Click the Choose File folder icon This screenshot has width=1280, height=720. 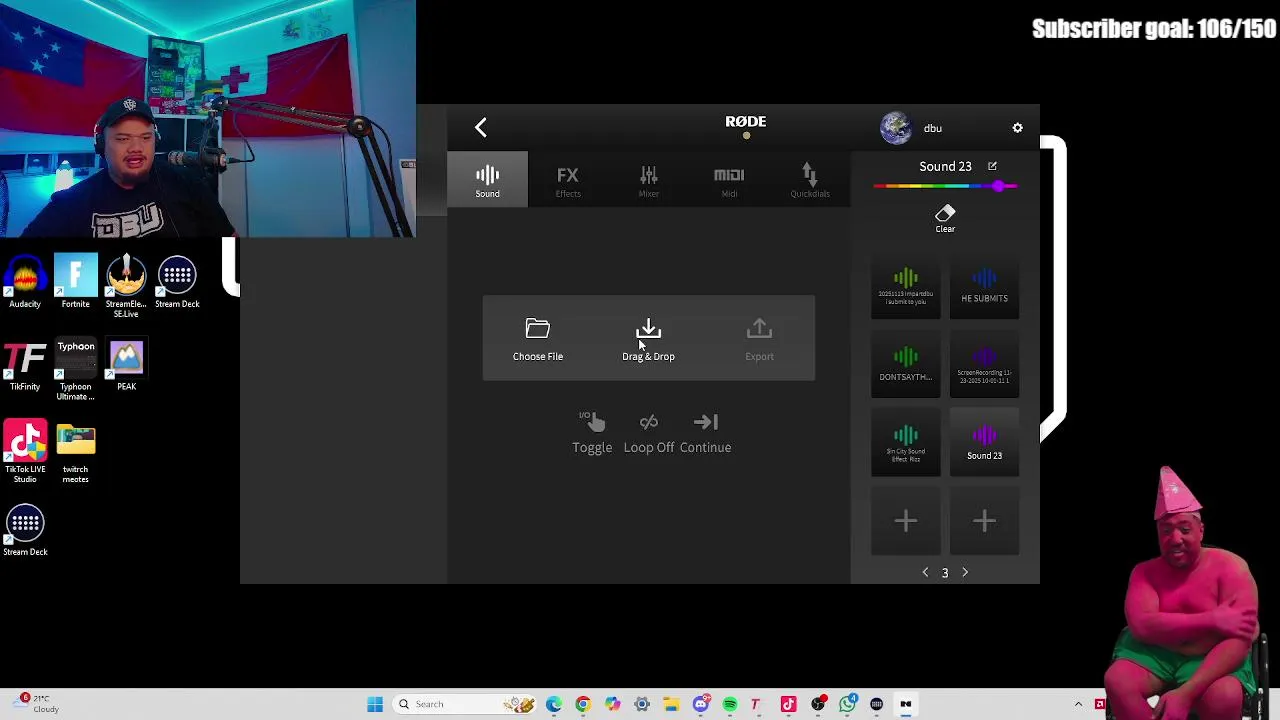tap(538, 329)
